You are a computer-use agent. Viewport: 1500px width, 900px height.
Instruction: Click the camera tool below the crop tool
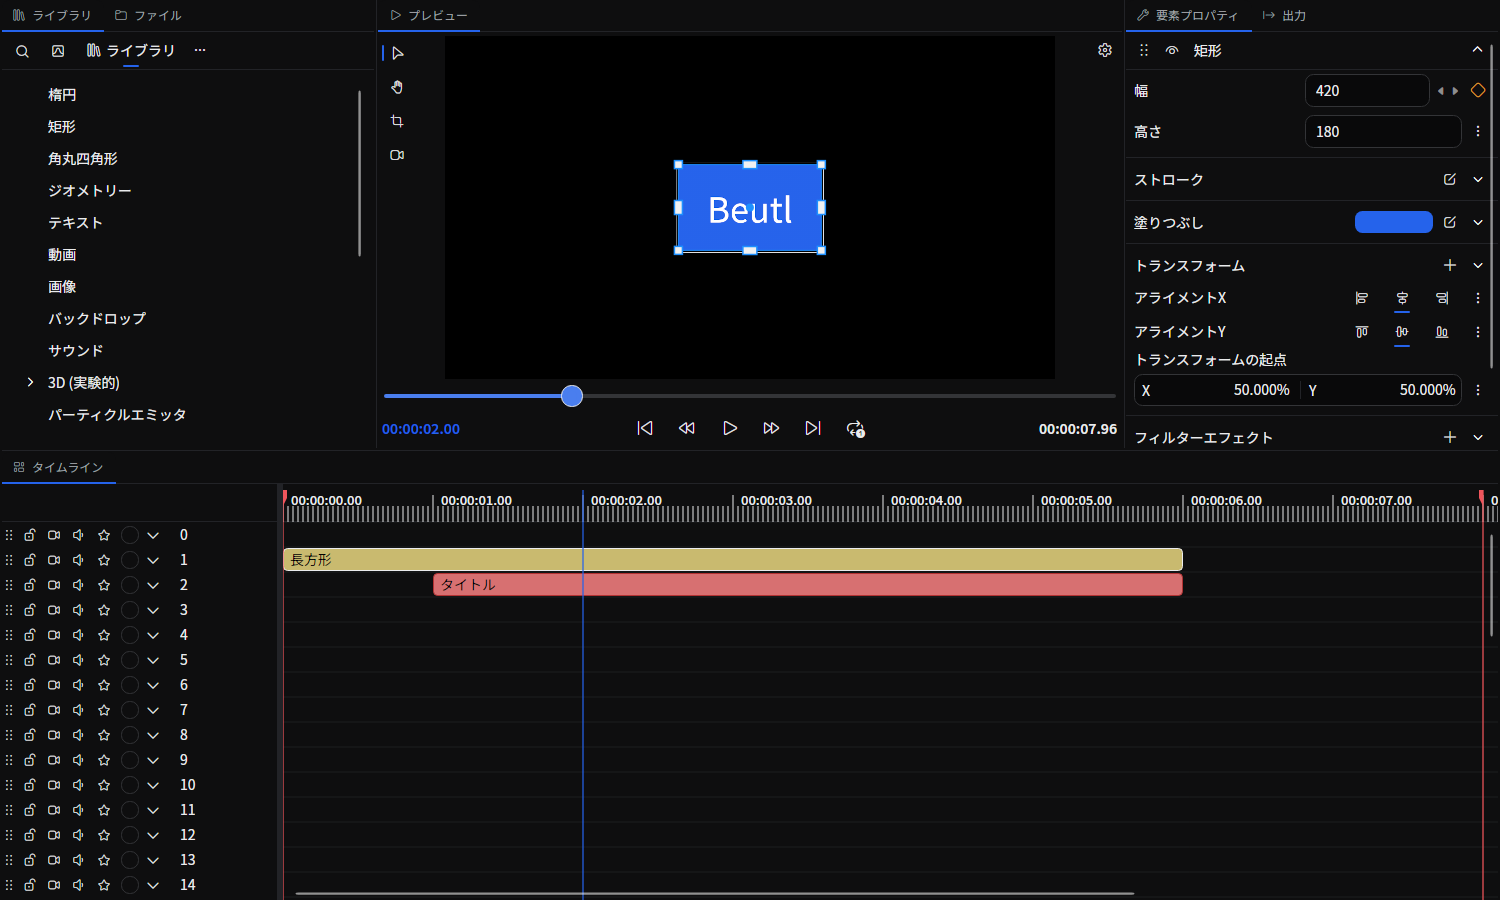click(x=397, y=155)
